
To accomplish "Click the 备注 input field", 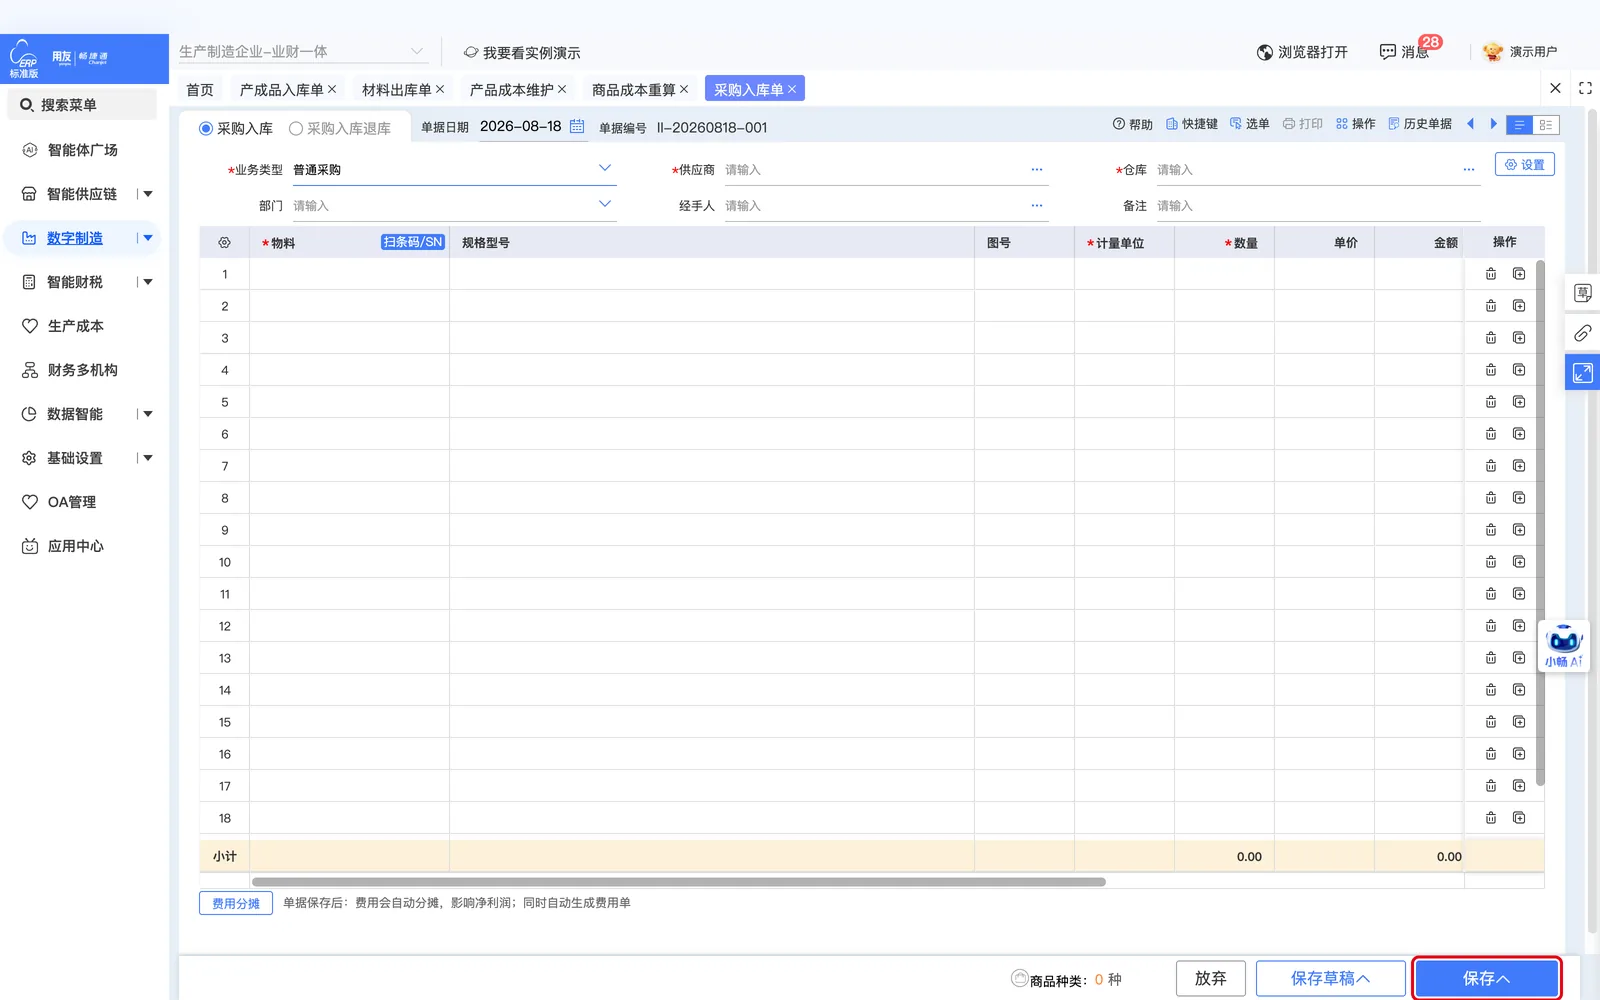I will 1318,206.
